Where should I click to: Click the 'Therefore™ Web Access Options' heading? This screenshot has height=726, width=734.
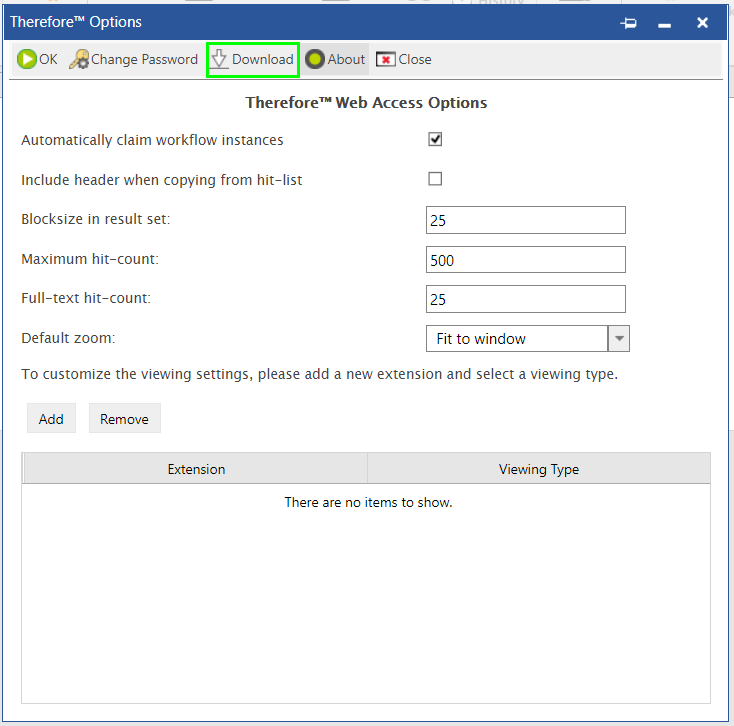pyautogui.click(x=366, y=103)
